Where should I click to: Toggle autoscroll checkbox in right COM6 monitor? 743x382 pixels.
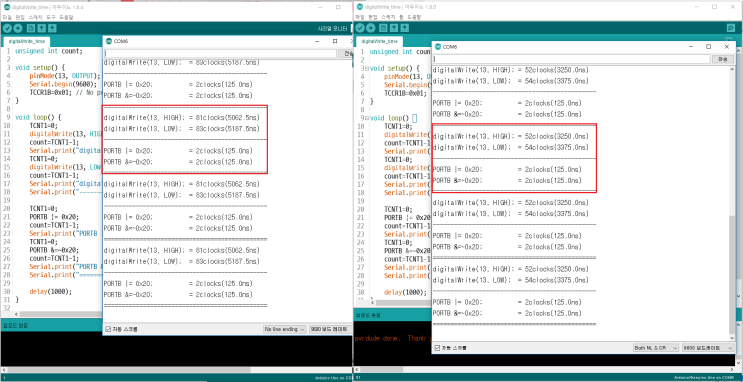click(x=436, y=348)
